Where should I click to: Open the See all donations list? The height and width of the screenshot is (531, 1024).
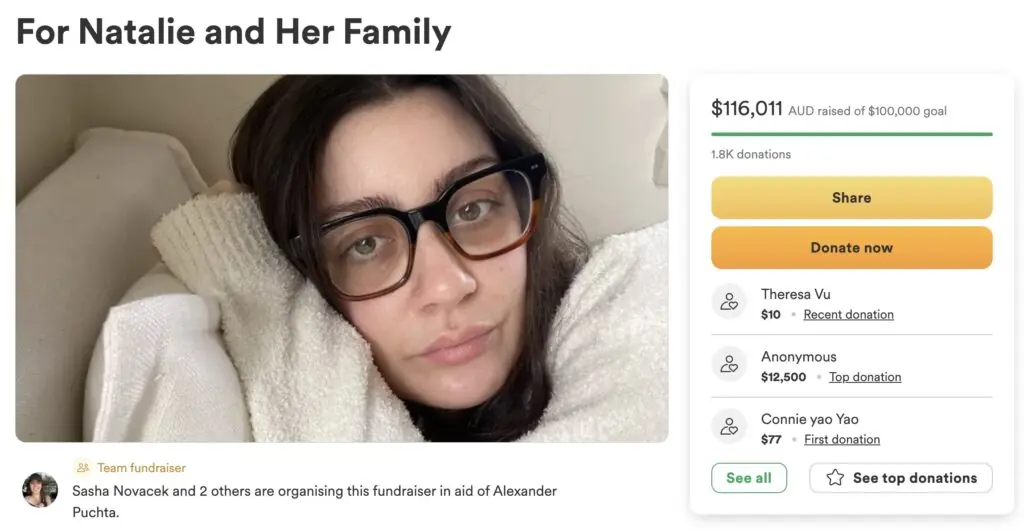[x=748, y=478]
